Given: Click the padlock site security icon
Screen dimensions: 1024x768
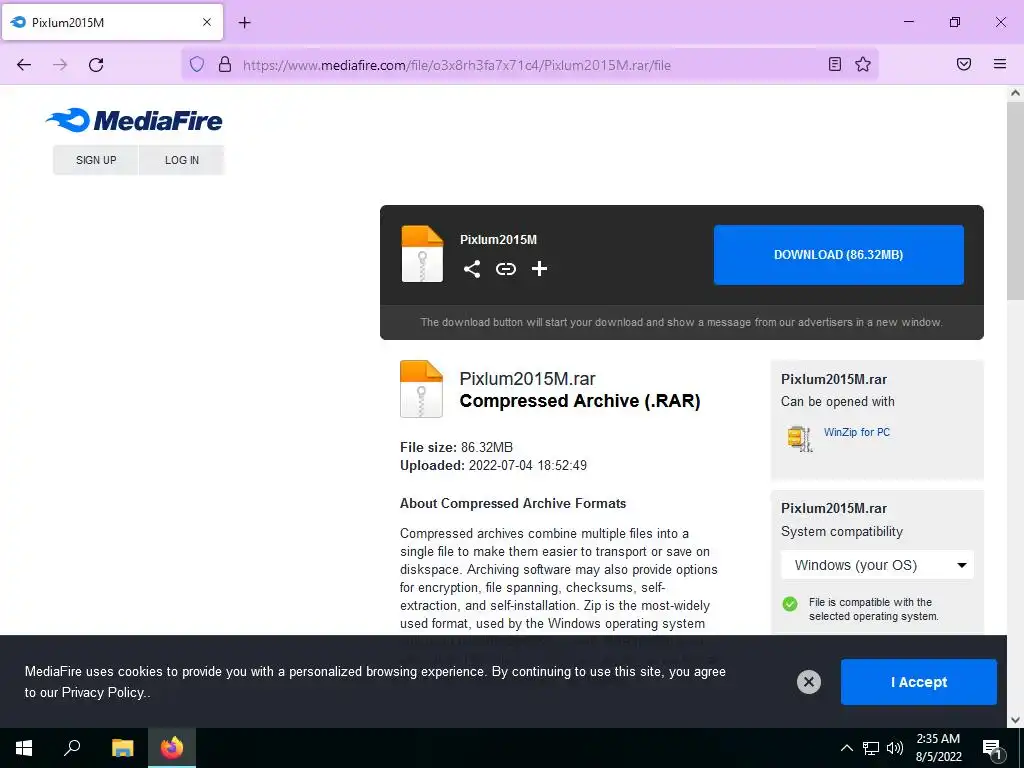Looking at the screenshot, I should [x=225, y=64].
